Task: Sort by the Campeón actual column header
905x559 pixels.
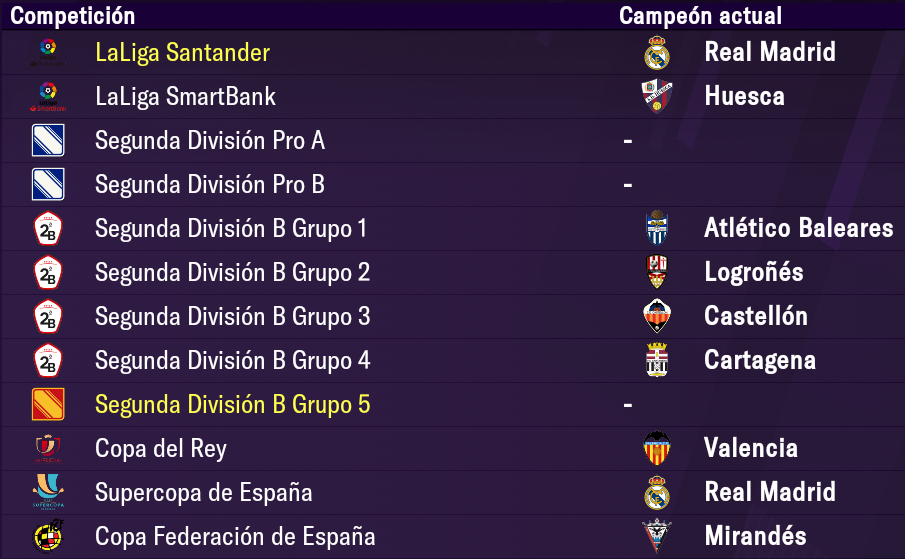Action: click(x=700, y=16)
